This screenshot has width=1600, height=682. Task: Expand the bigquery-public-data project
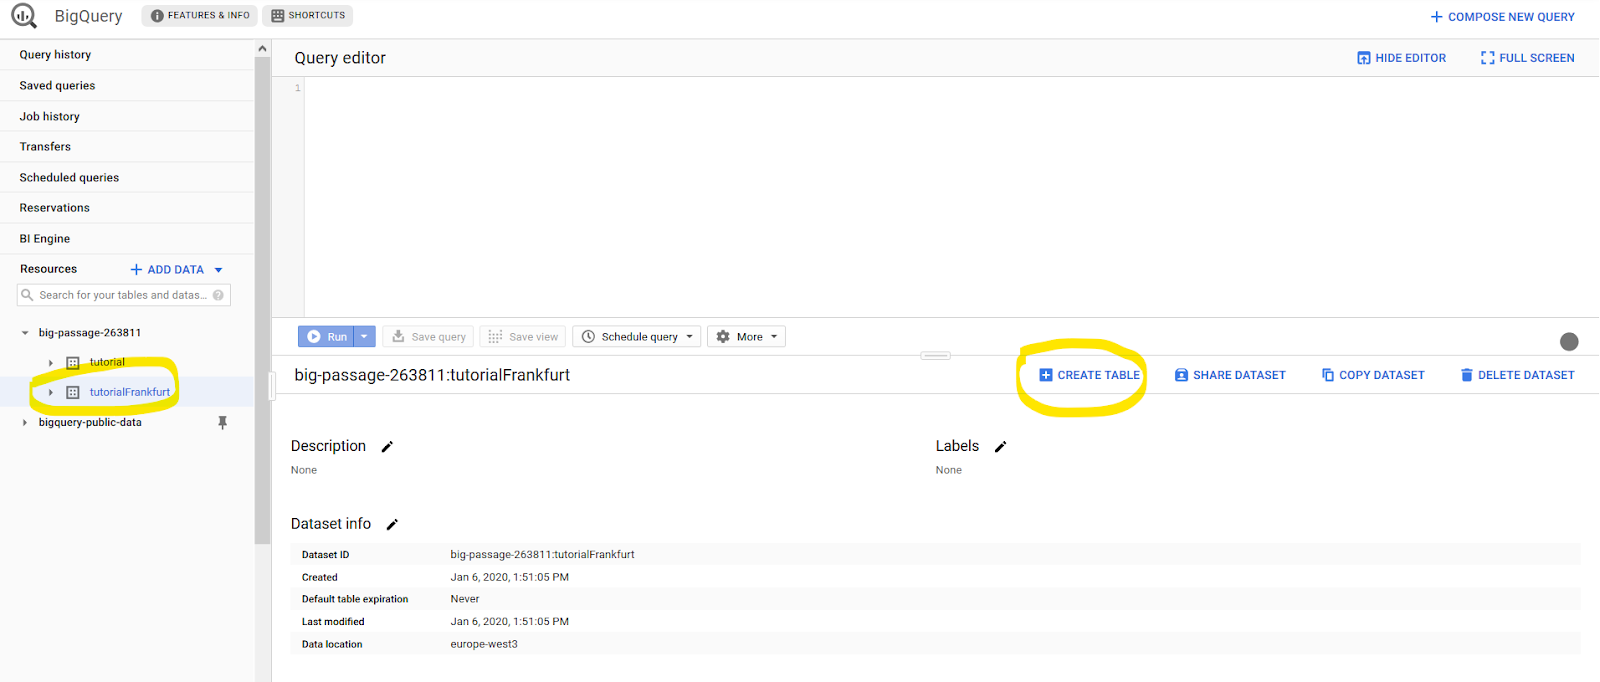click(25, 423)
